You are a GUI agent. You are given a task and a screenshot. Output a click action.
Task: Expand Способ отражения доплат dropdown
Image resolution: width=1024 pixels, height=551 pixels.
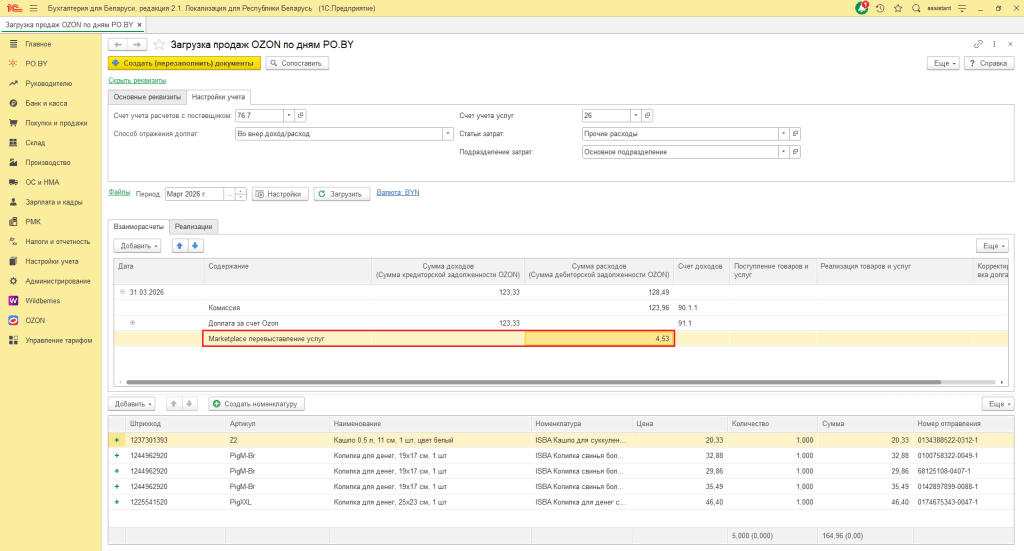(x=447, y=134)
